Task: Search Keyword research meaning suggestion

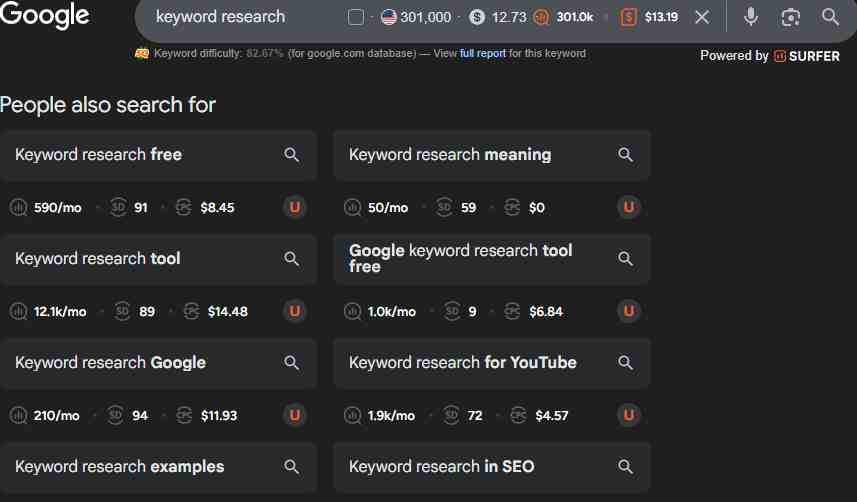Action: (x=492, y=155)
